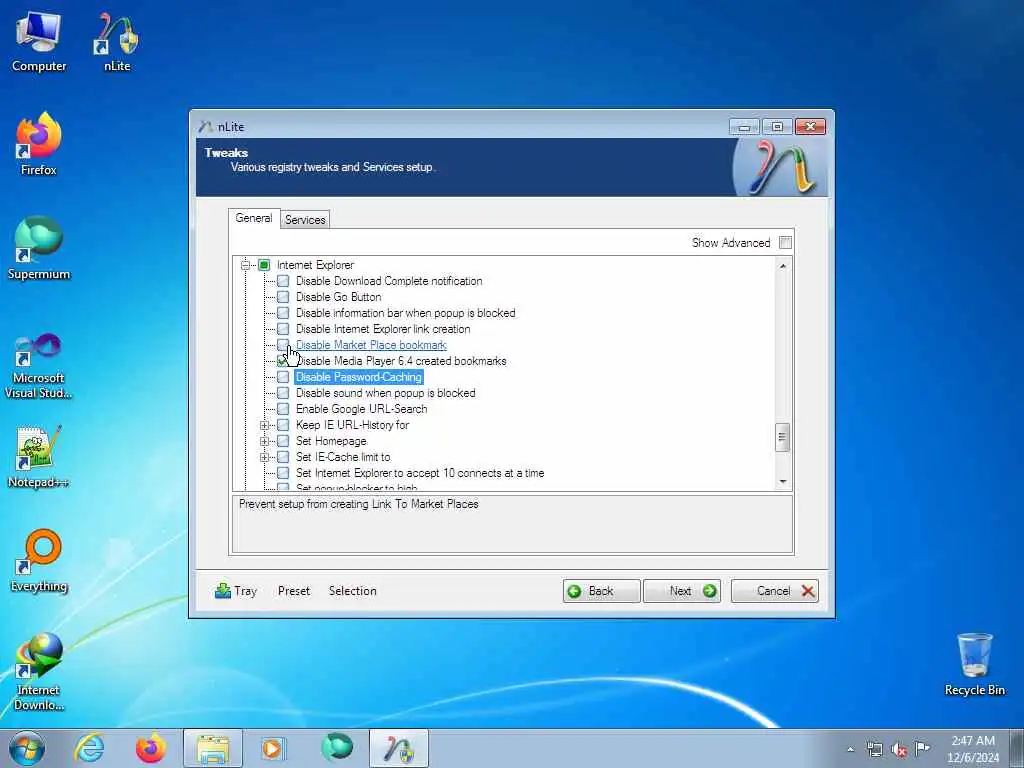Viewport: 1024px width, 768px height.
Task: Open the Recycle Bin
Action: [974, 665]
